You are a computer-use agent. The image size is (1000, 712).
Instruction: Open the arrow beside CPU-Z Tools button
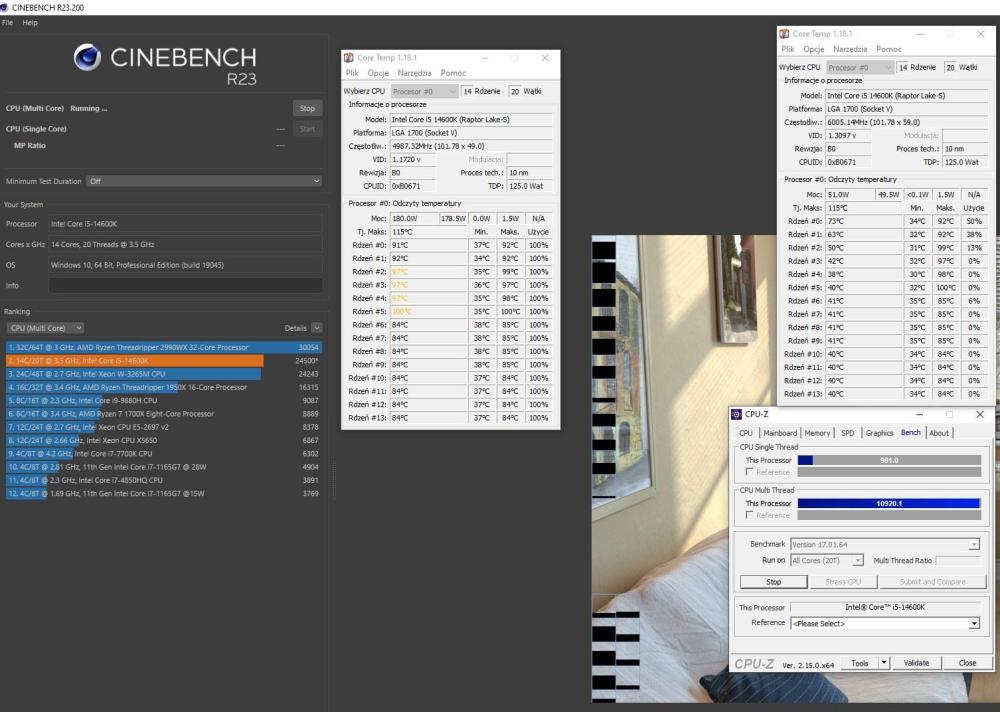(x=884, y=663)
